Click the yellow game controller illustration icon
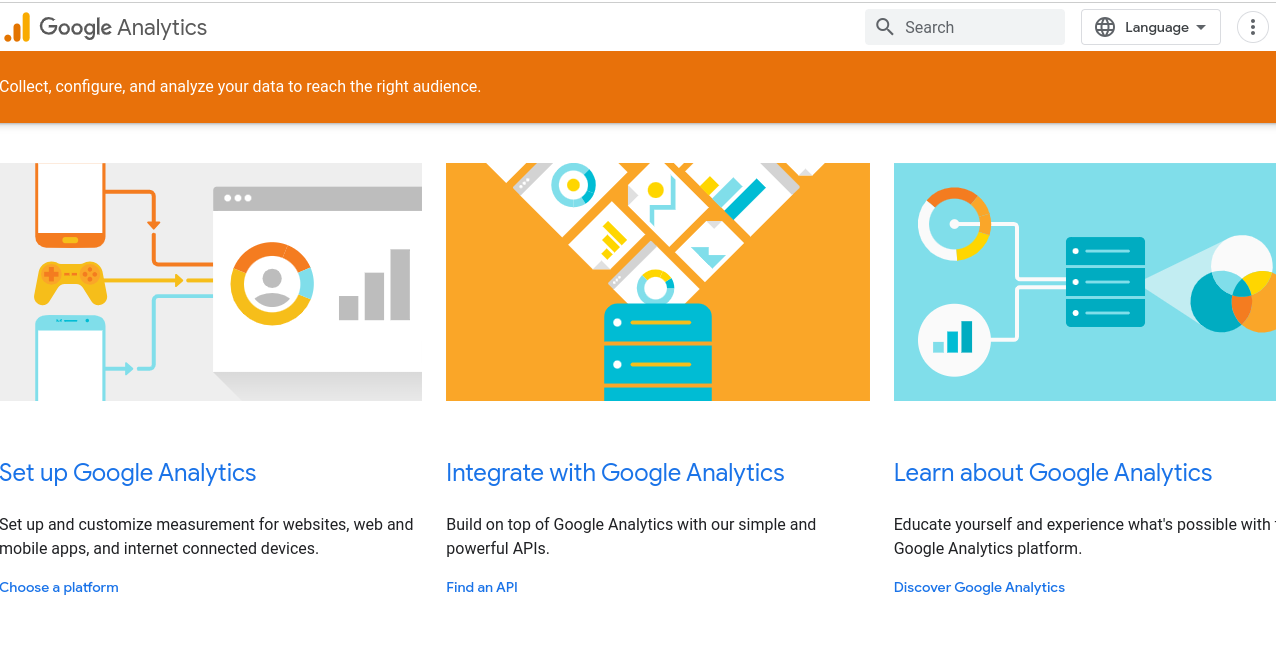The height and width of the screenshot is (646, 1276). pos(70,282)
